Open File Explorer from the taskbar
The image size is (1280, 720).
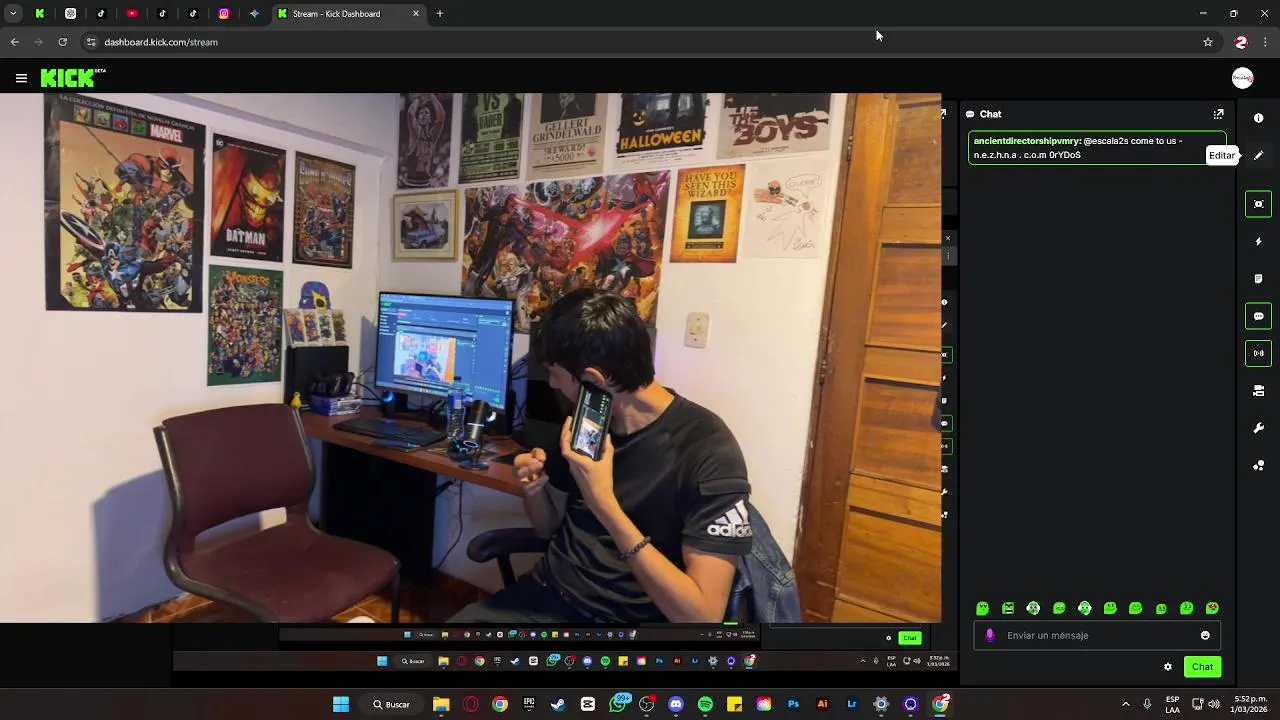441,704
